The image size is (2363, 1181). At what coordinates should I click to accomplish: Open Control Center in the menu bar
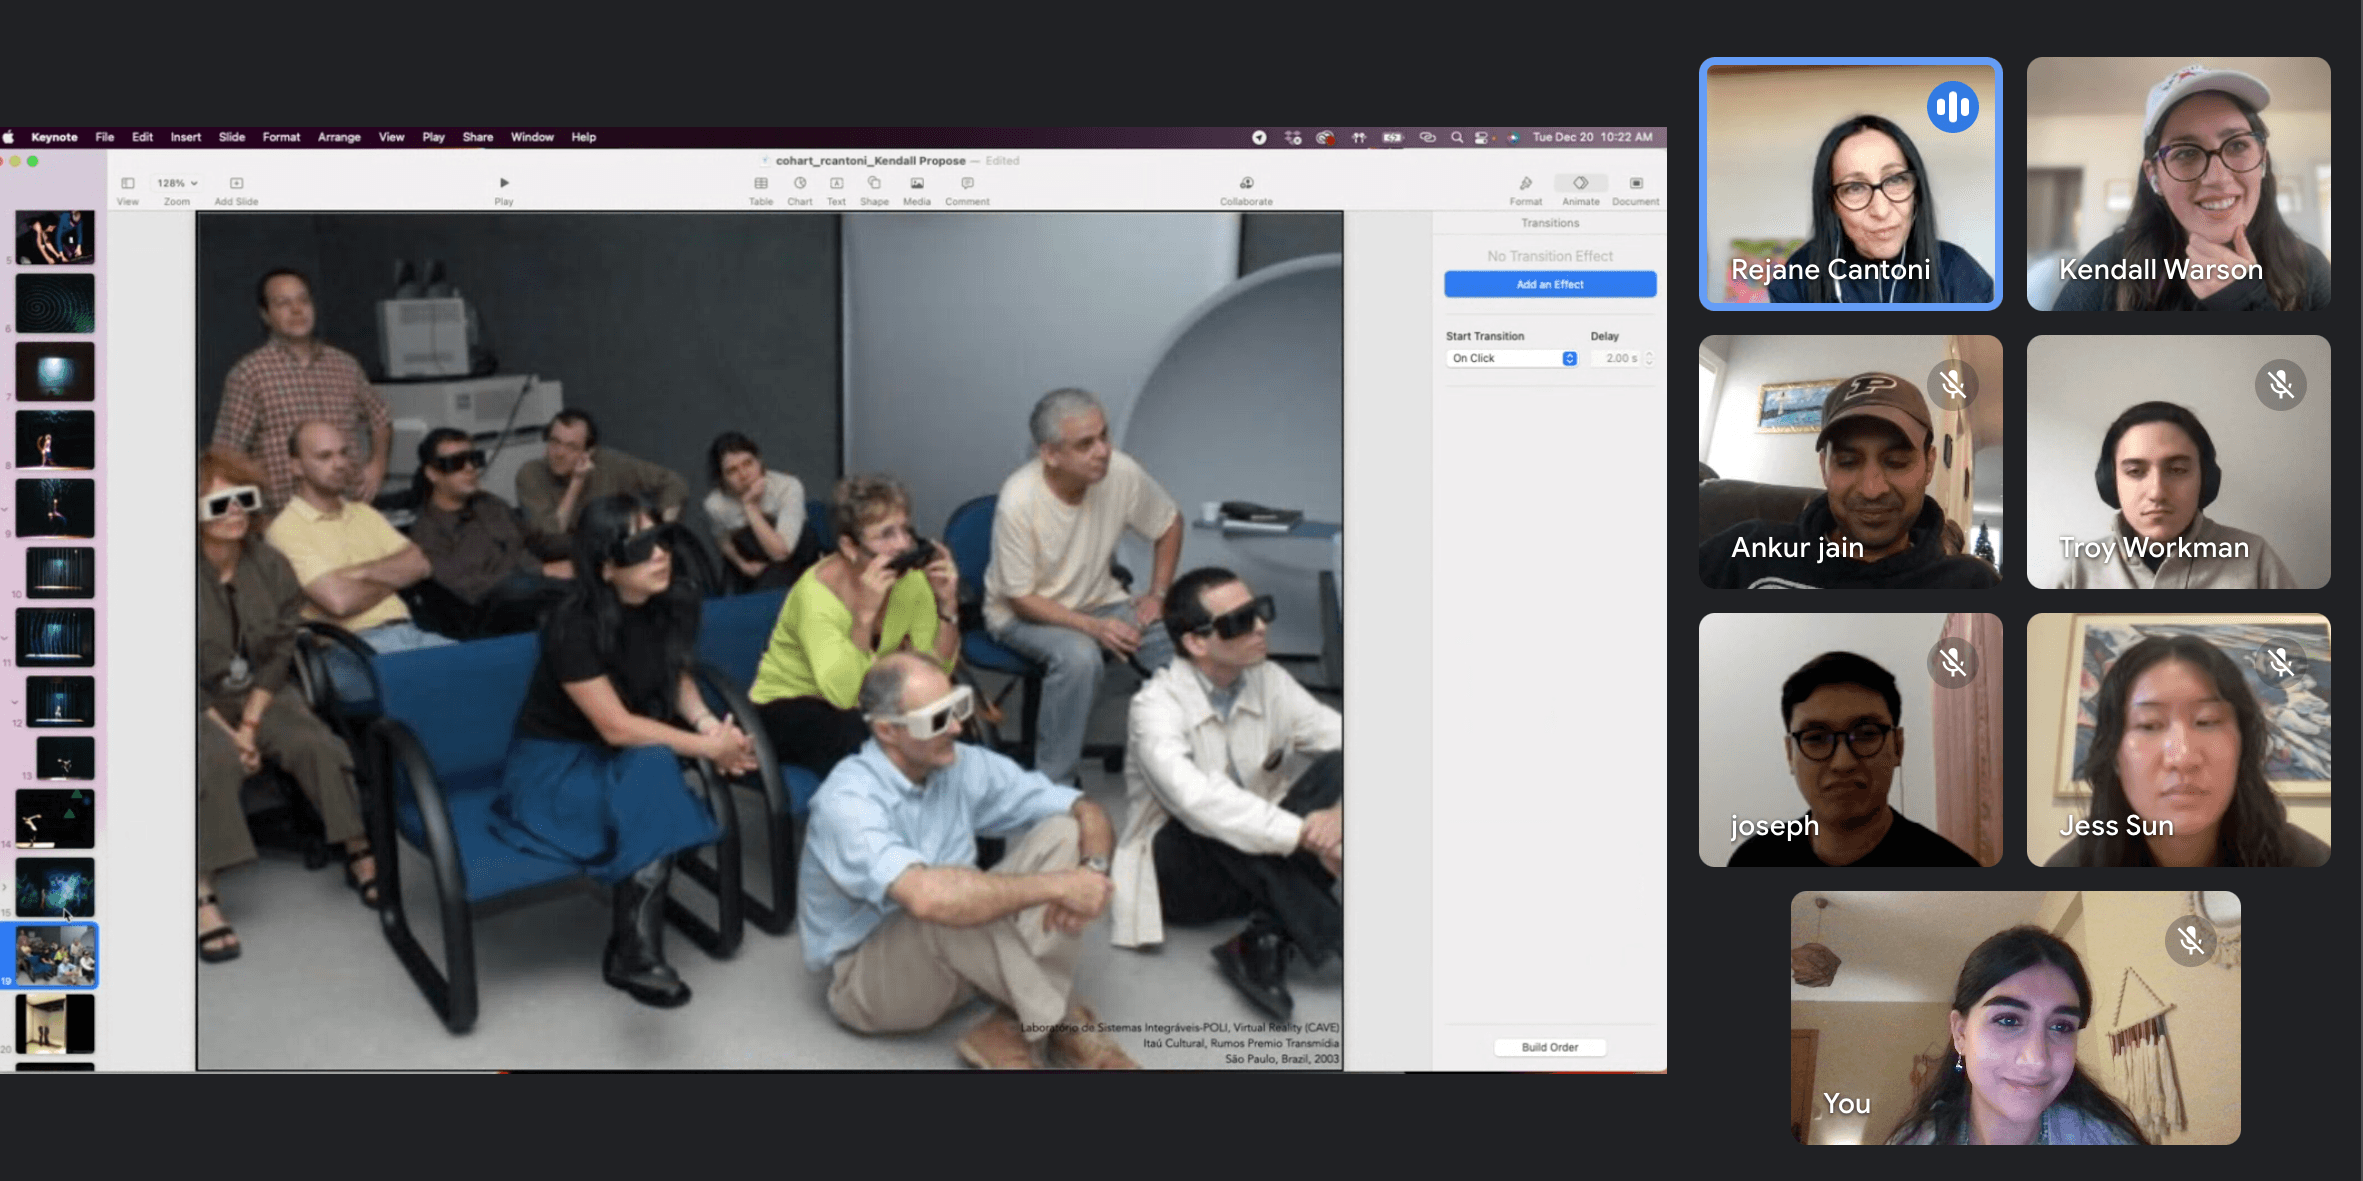[1481, 137]
